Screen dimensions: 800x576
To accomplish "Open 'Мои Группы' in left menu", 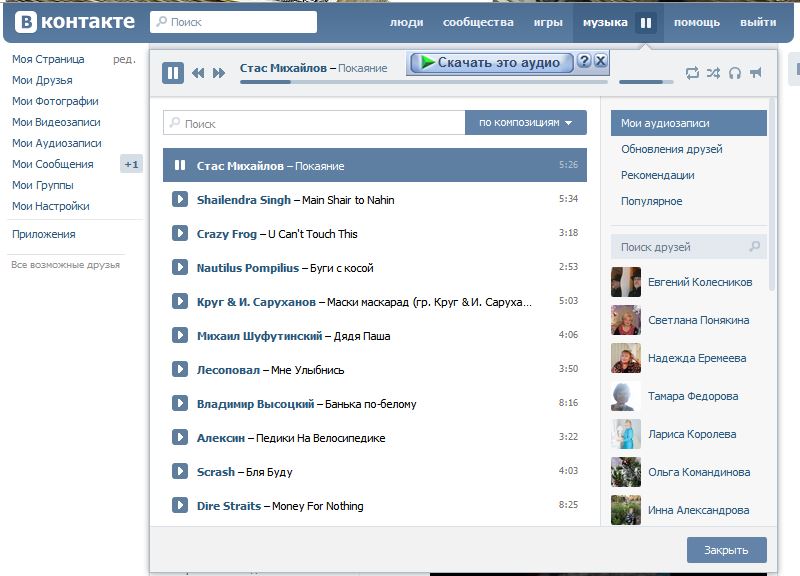I will (43, 185).
